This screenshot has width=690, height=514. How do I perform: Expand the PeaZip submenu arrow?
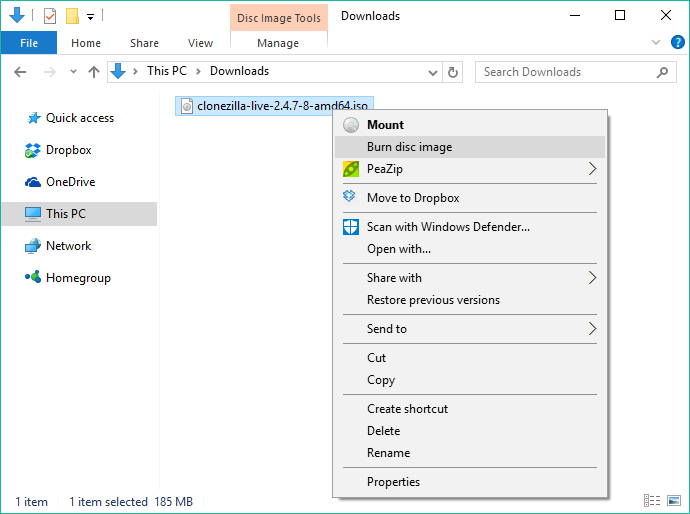(592, 169)
